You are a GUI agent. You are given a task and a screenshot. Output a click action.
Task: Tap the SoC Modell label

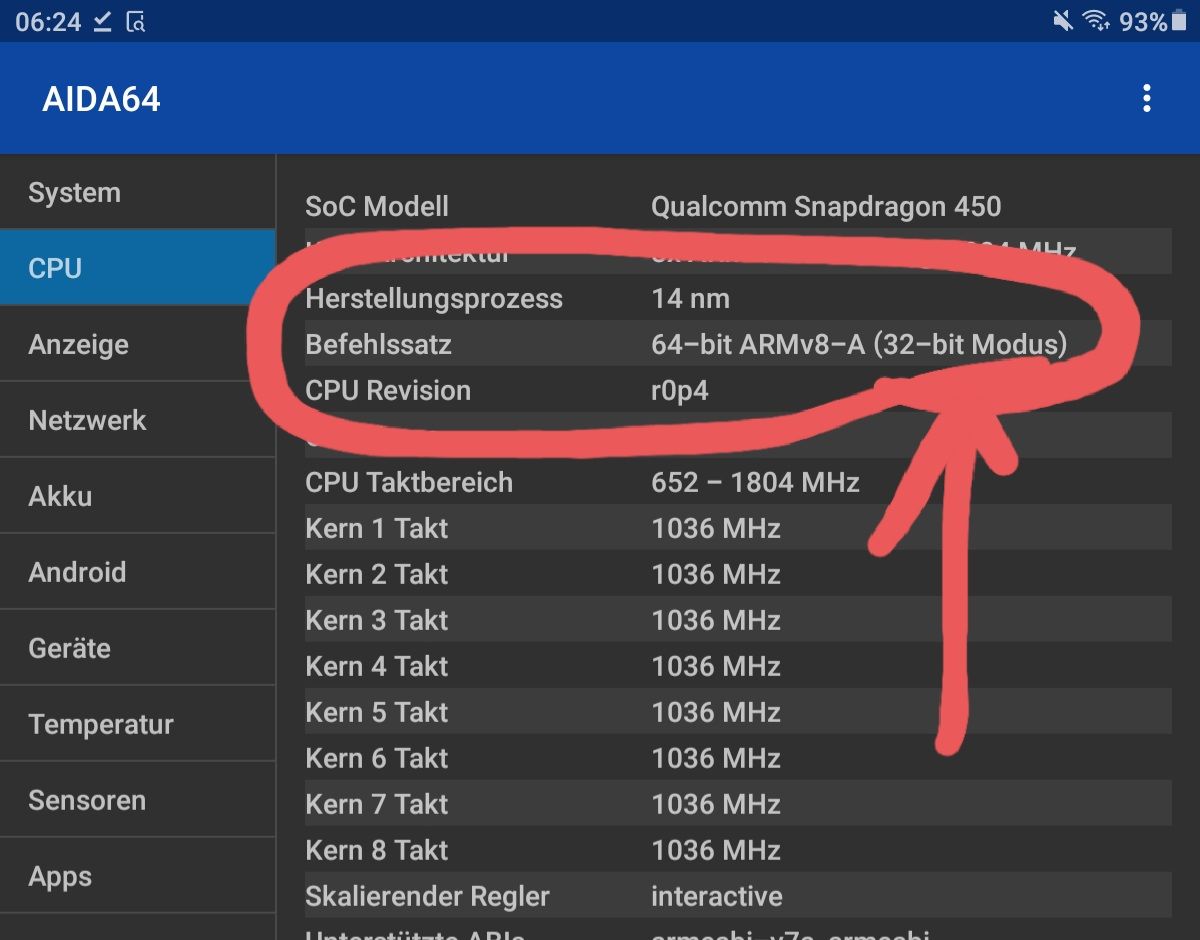(x=377, y=207)
